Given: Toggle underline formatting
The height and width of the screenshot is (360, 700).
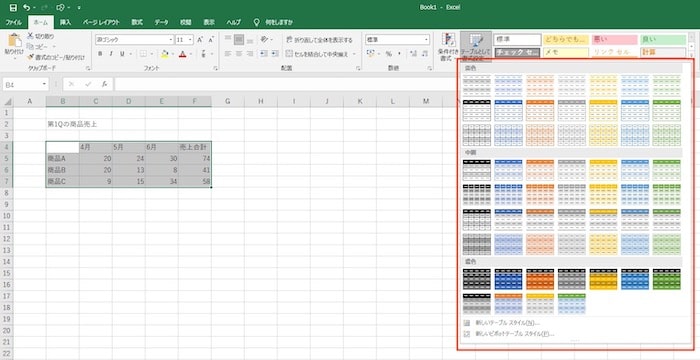Looking at the screenshot, I should (122, 54).
